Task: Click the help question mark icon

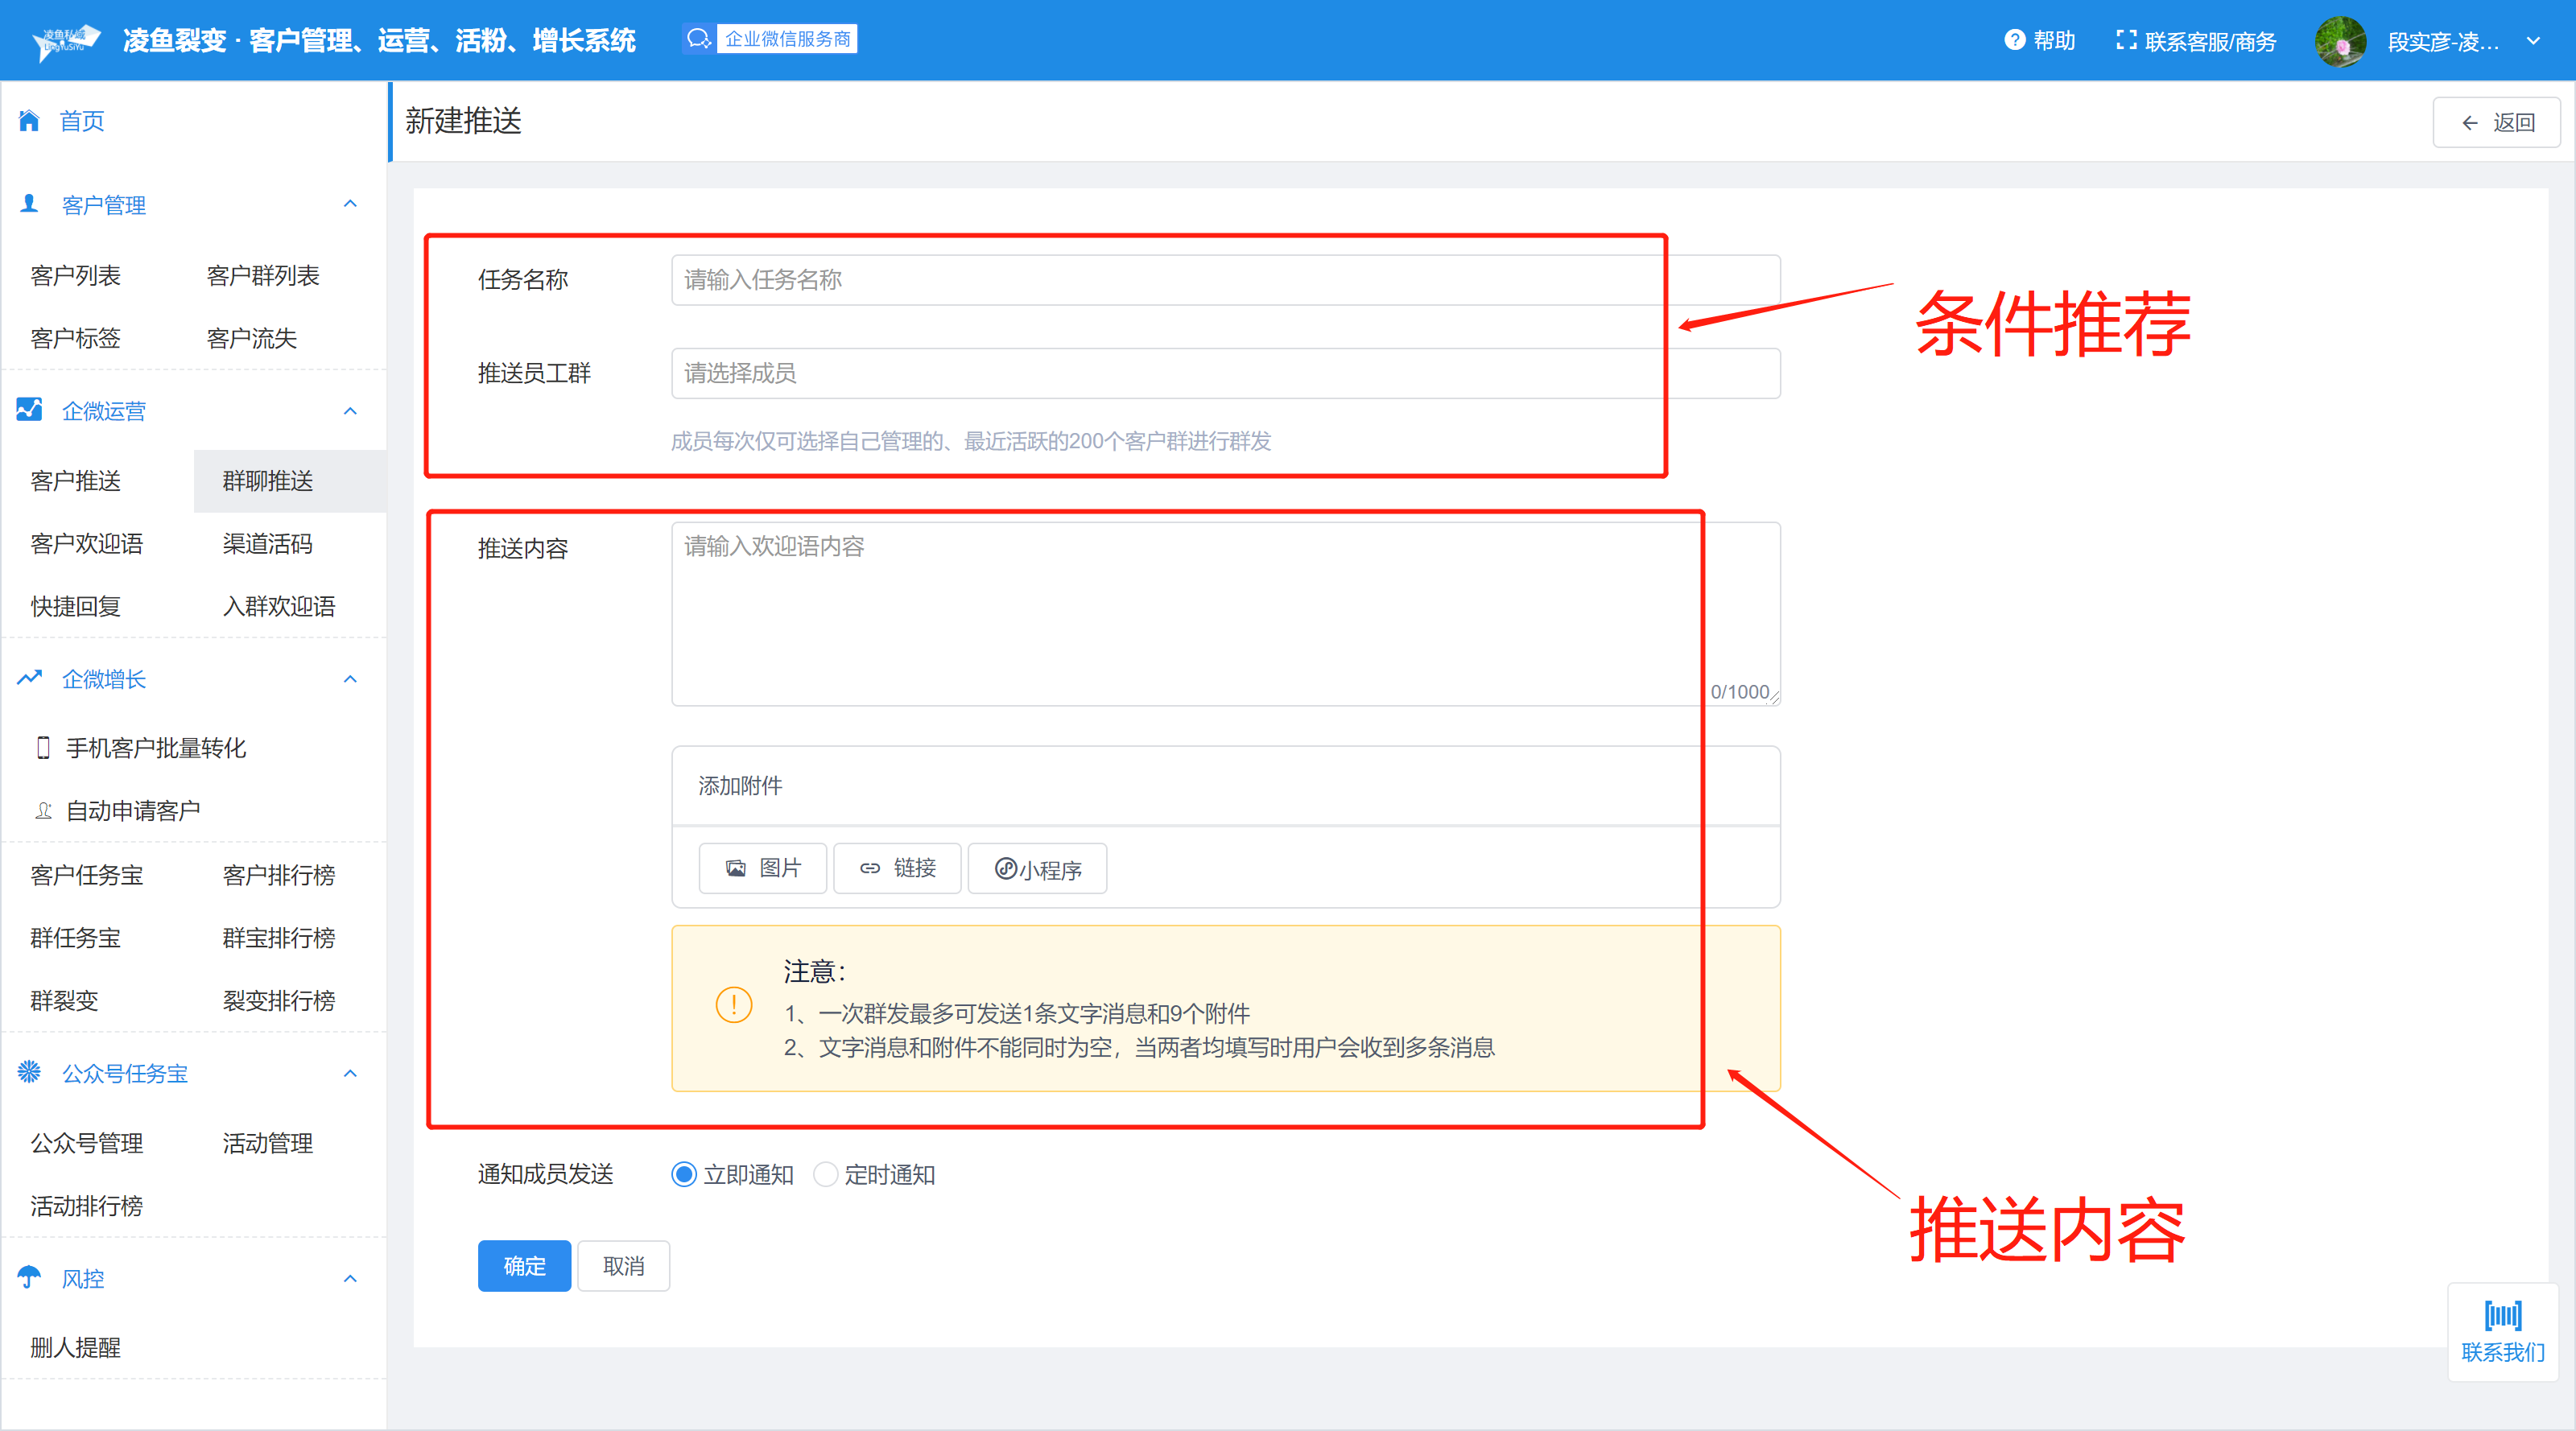Action: point(2014,40)
